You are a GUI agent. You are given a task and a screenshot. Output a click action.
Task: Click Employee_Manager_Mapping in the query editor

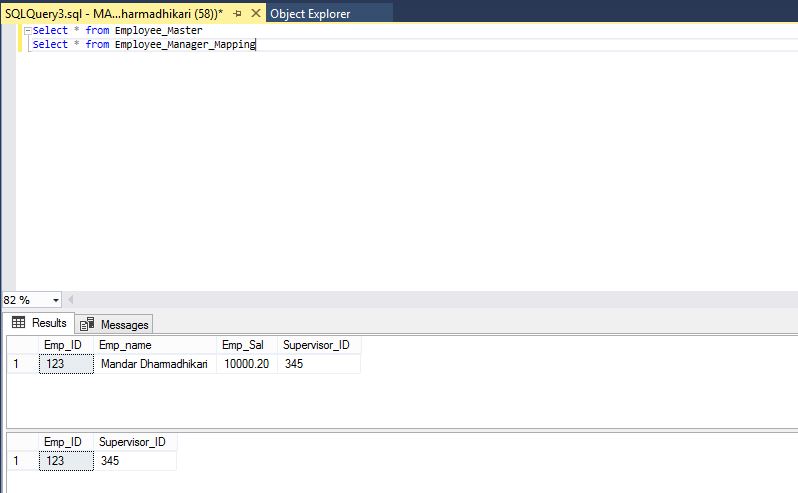click(185, 44)
